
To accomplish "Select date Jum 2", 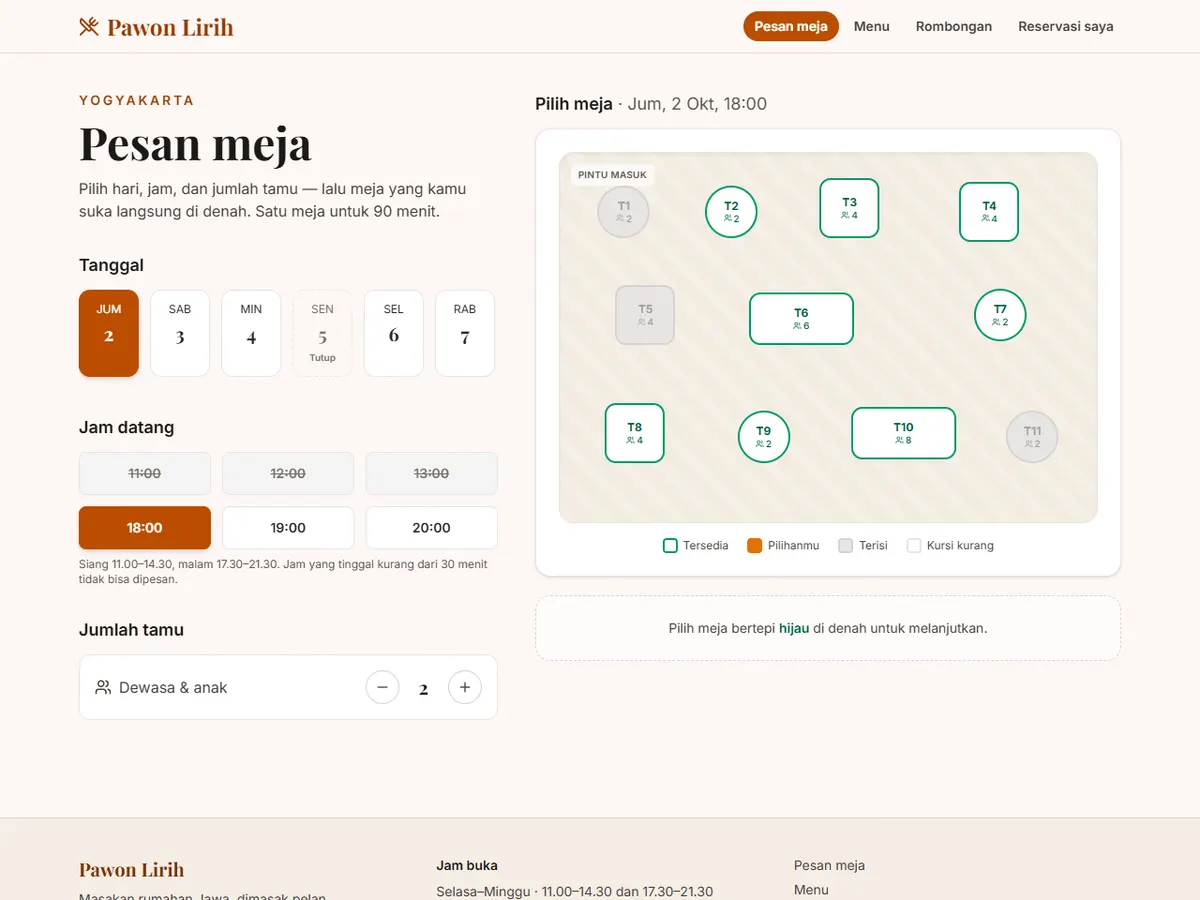I will [x=109, y=333].
